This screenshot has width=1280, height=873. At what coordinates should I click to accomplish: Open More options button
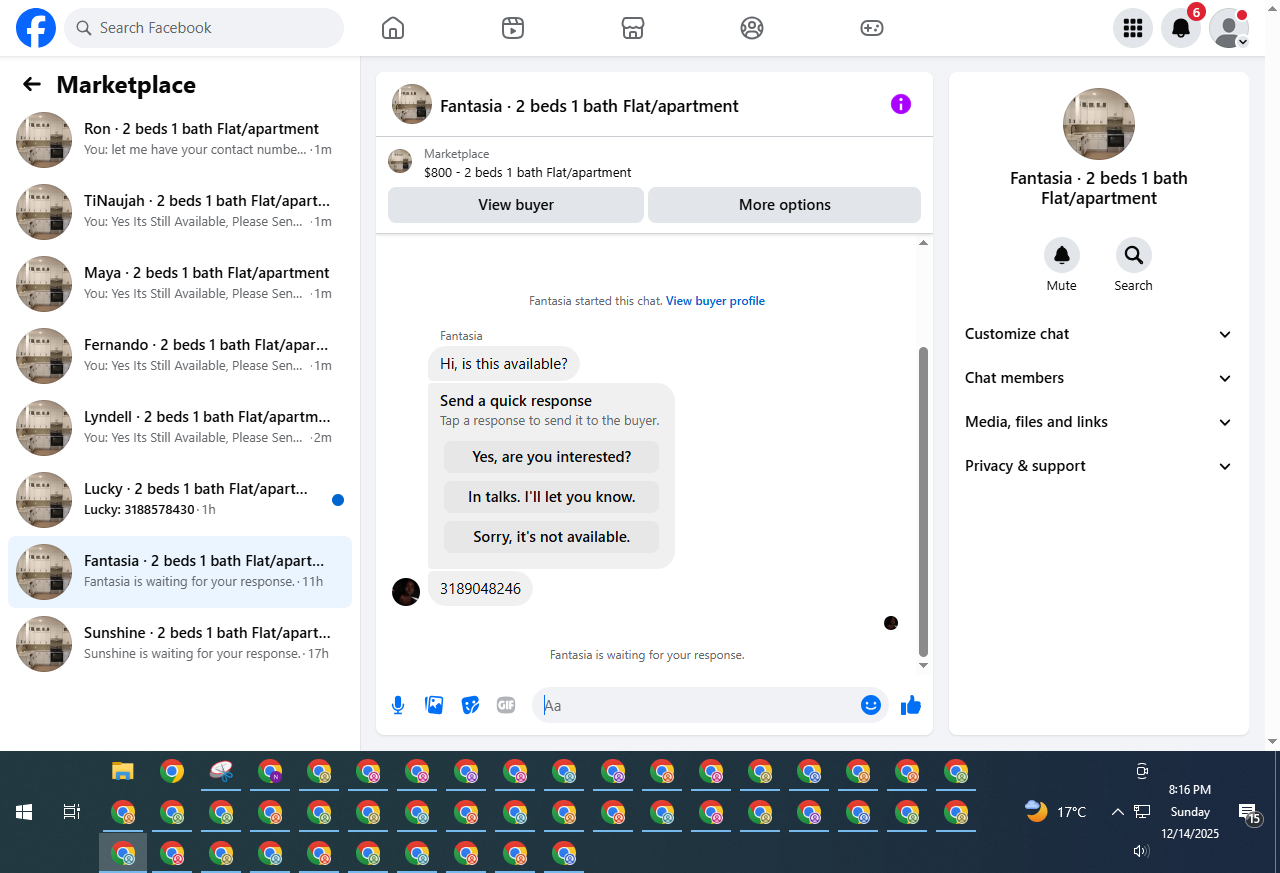click(784, 205)
